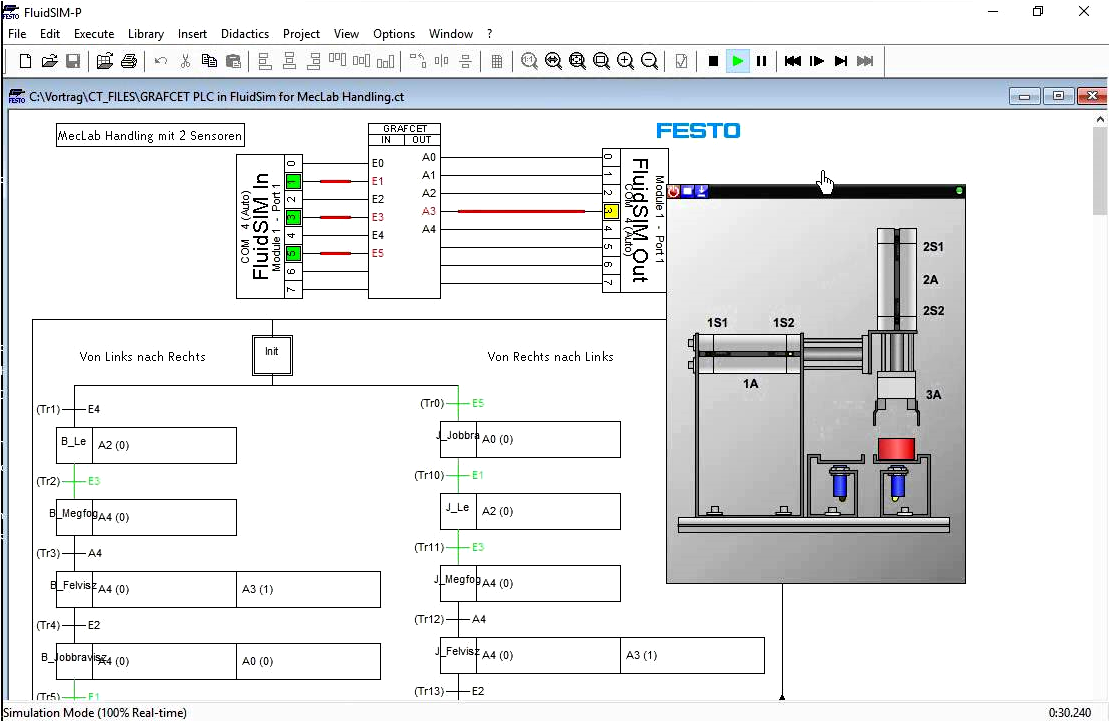Select the Init step box

[x=273, y=355]
